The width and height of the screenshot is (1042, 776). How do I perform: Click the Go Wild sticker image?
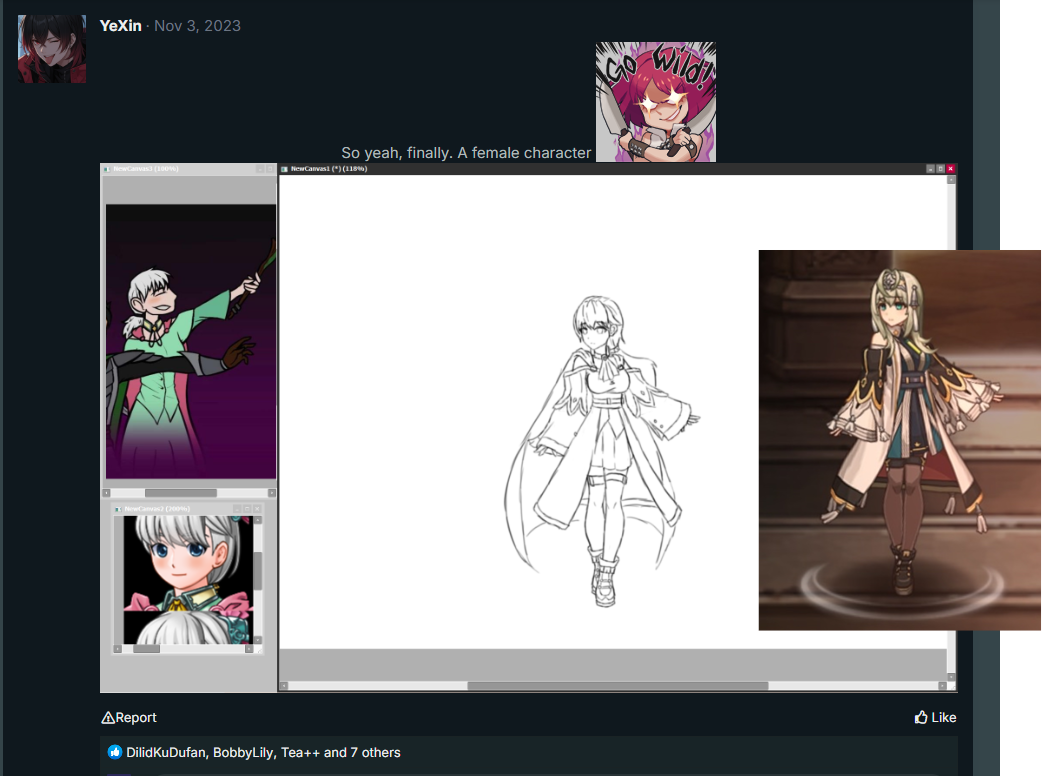pos(656,102)
